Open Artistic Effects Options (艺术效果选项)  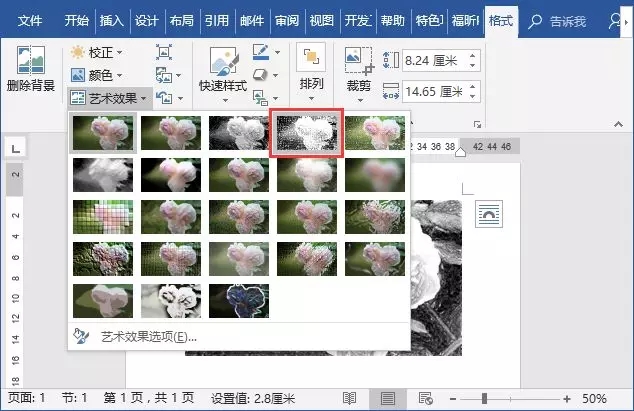coord(239,337)
